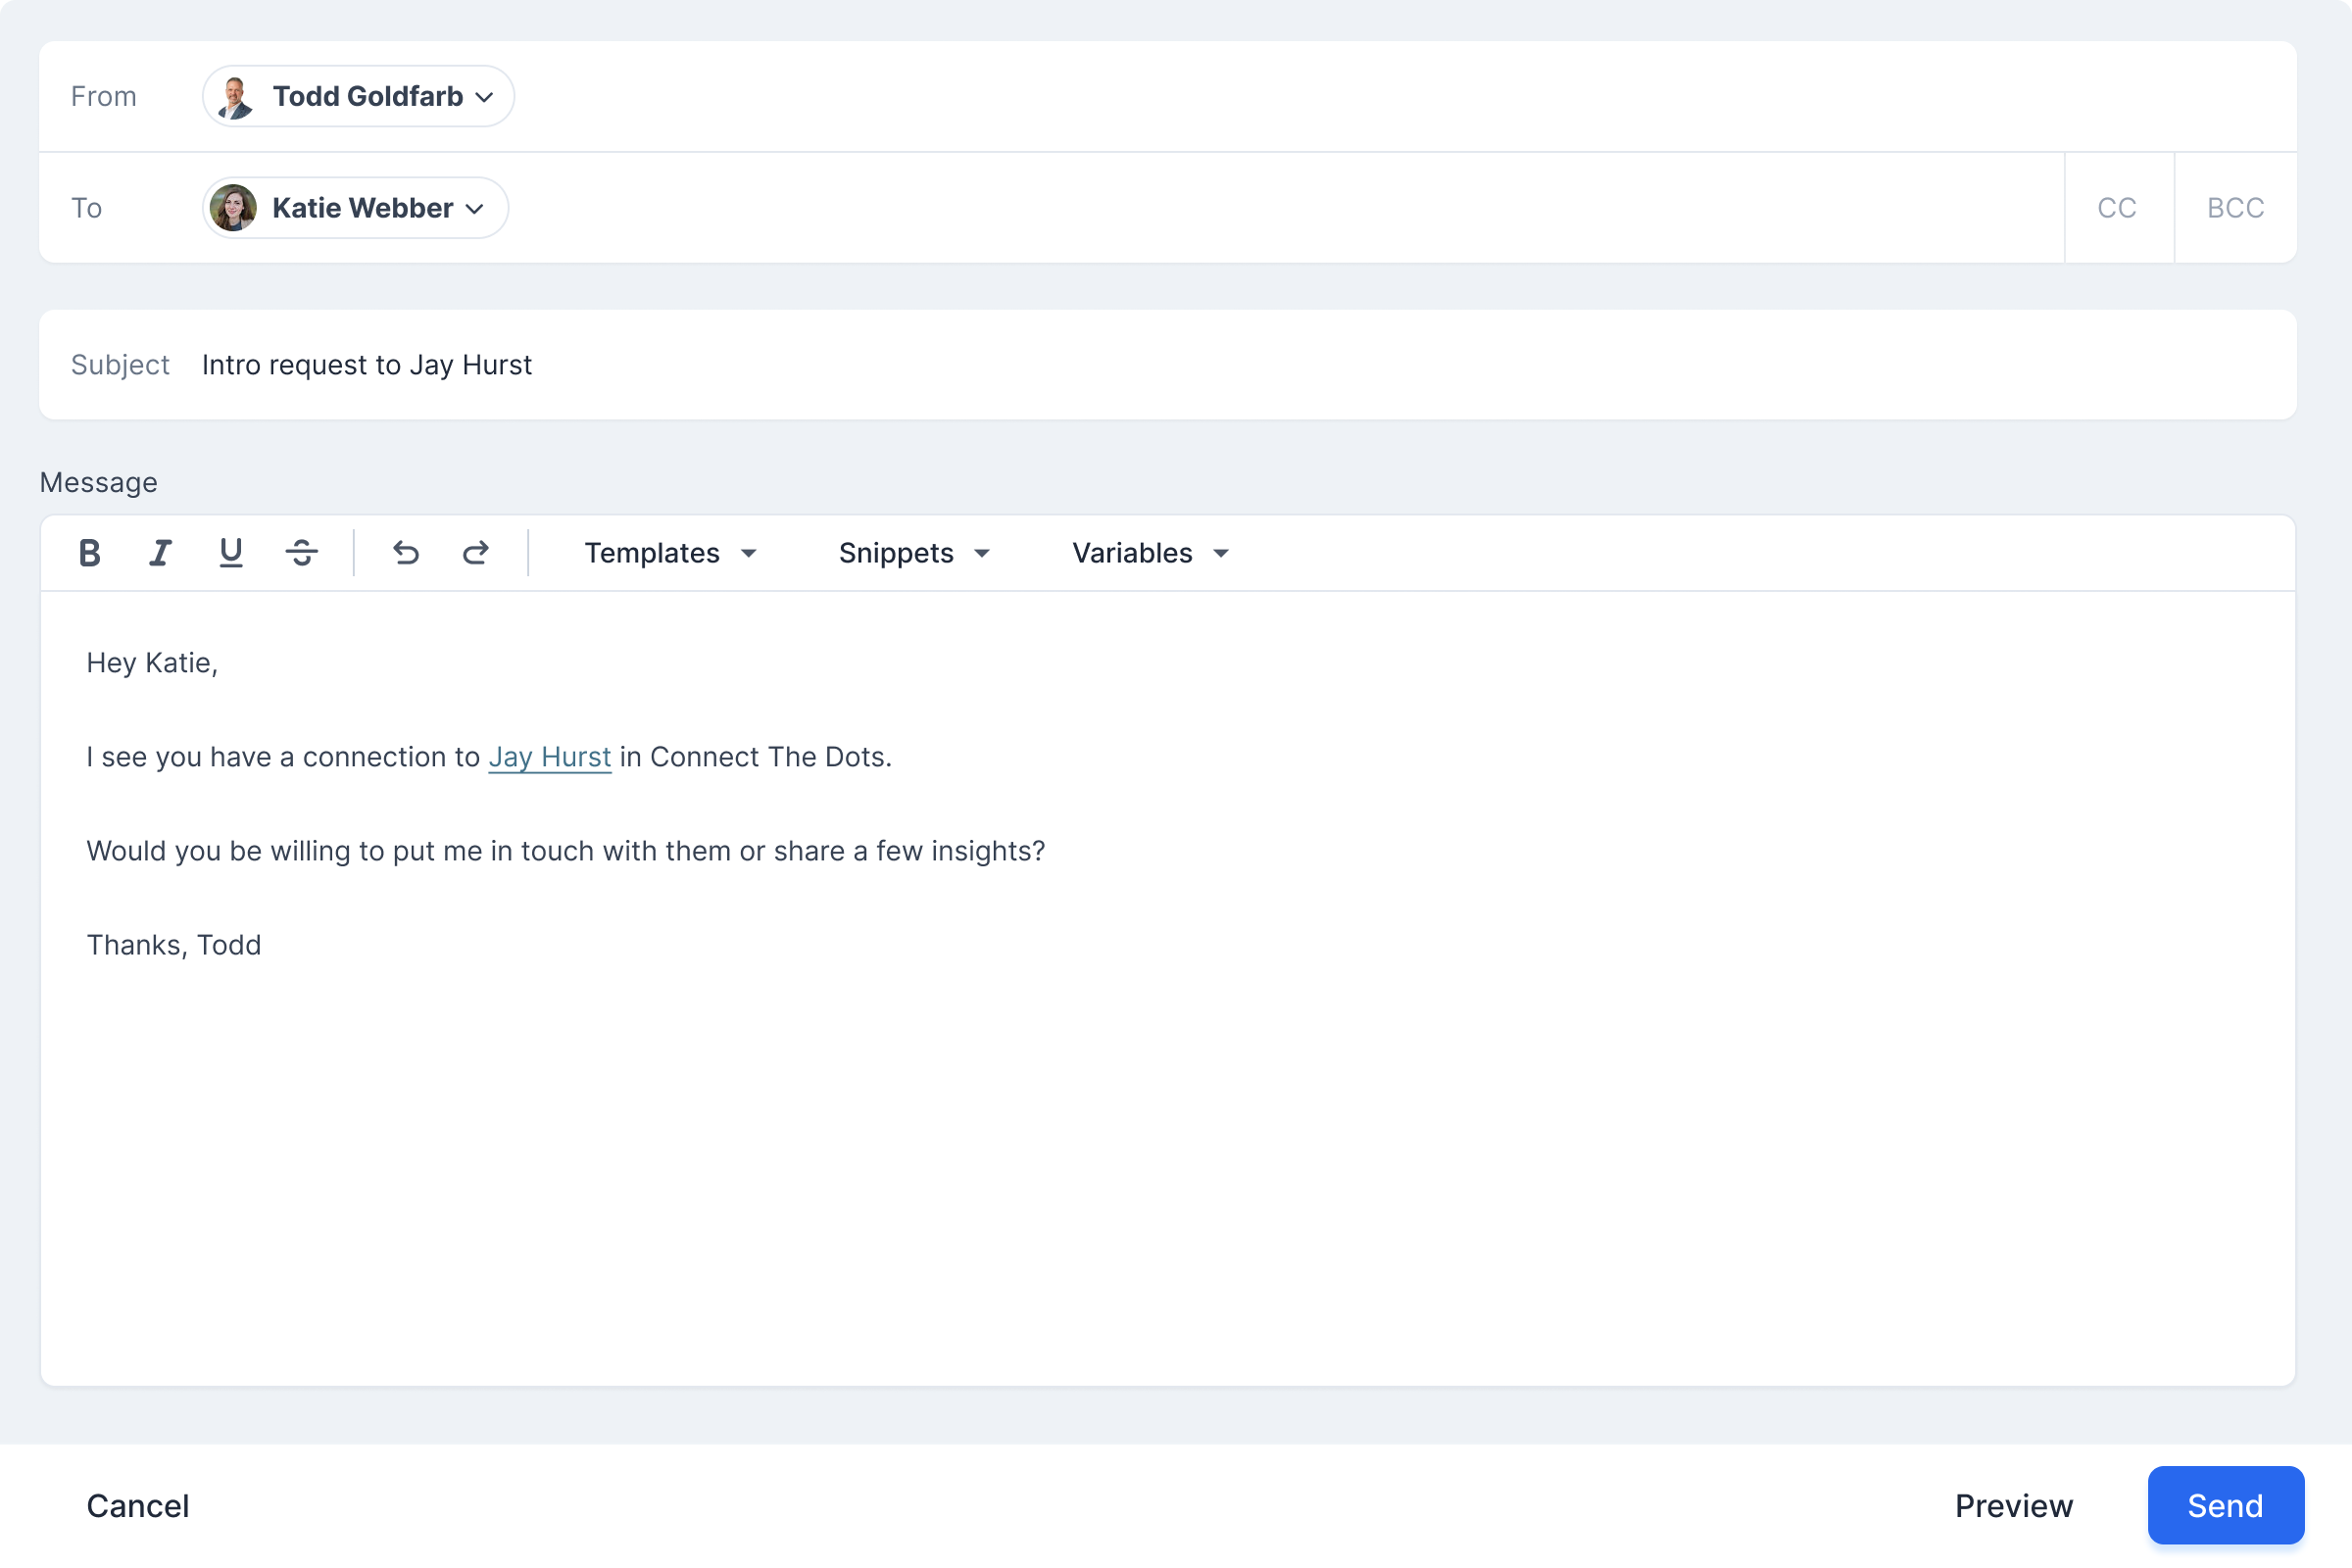Screen dimensions: 2352x1568
Task: Expand the From sender chevron
Action: [x=485, y=98]
